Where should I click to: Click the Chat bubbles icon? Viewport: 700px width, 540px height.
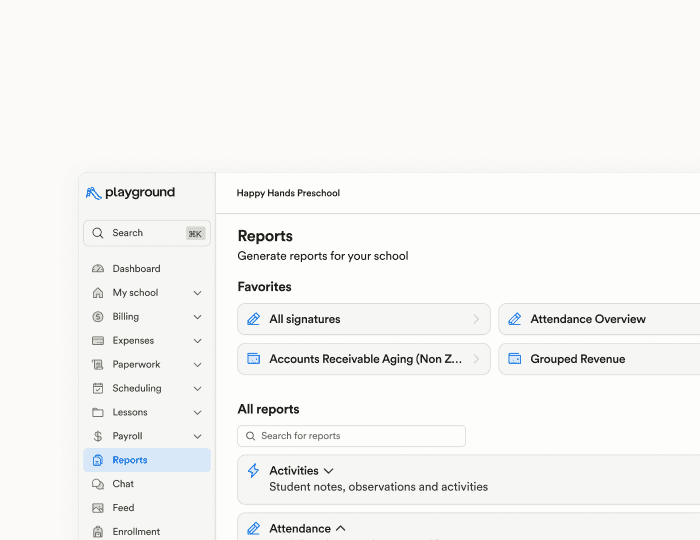(98, 484)
